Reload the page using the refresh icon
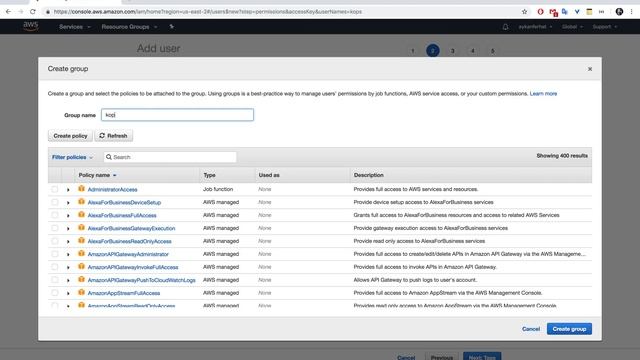 [x=33, y=12]
